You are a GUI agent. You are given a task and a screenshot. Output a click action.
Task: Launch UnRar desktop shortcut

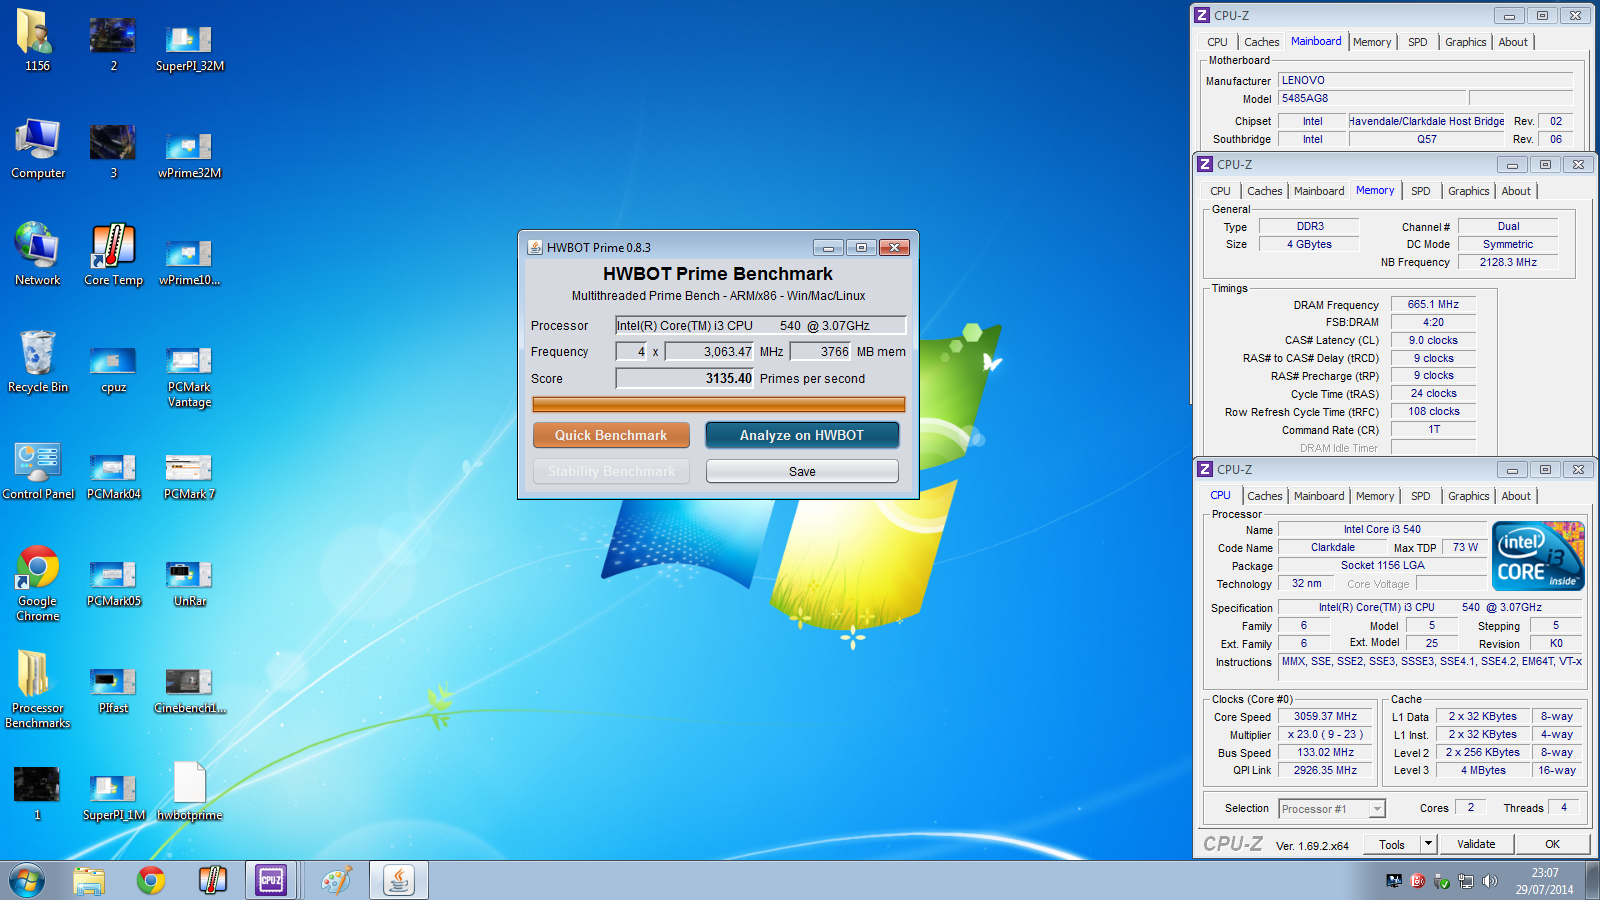click(x=189, y=583)
